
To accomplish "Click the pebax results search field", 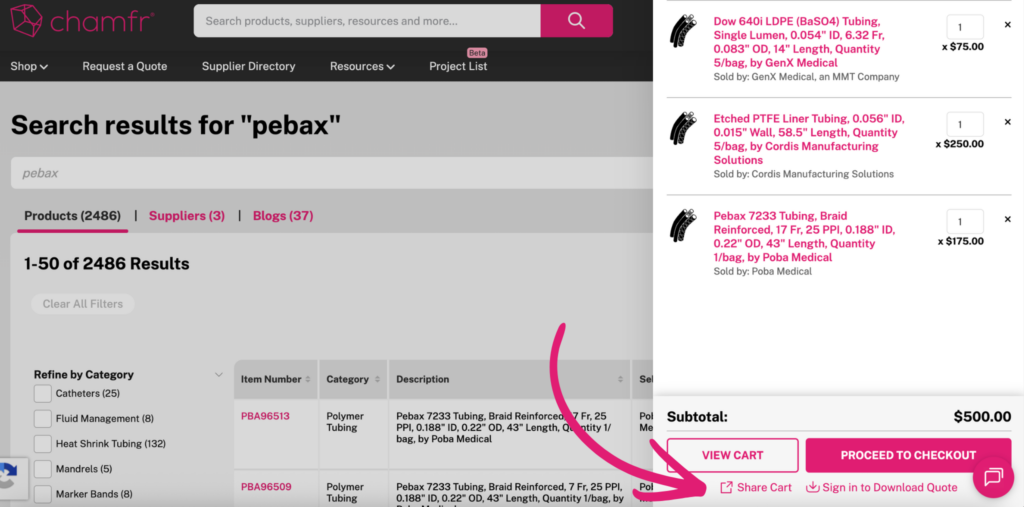I will tap(332, 173).
